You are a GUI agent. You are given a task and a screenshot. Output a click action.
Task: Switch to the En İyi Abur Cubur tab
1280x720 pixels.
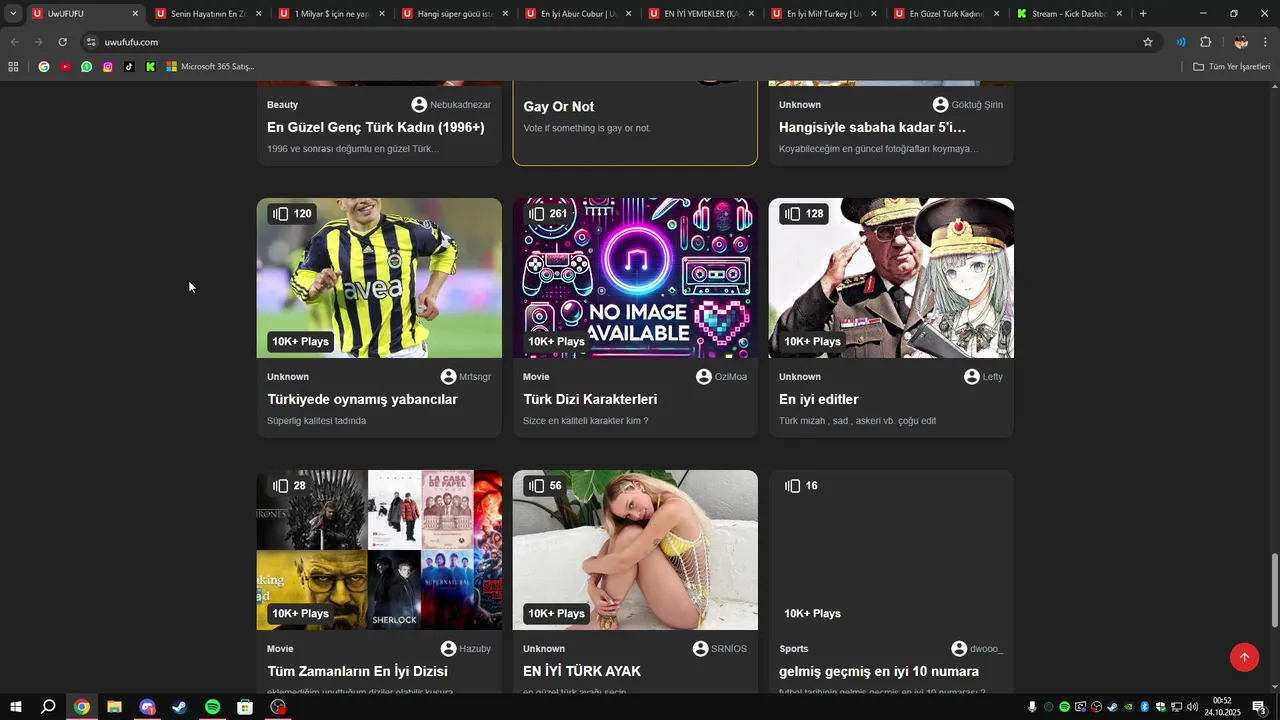[x=577, y=14]
